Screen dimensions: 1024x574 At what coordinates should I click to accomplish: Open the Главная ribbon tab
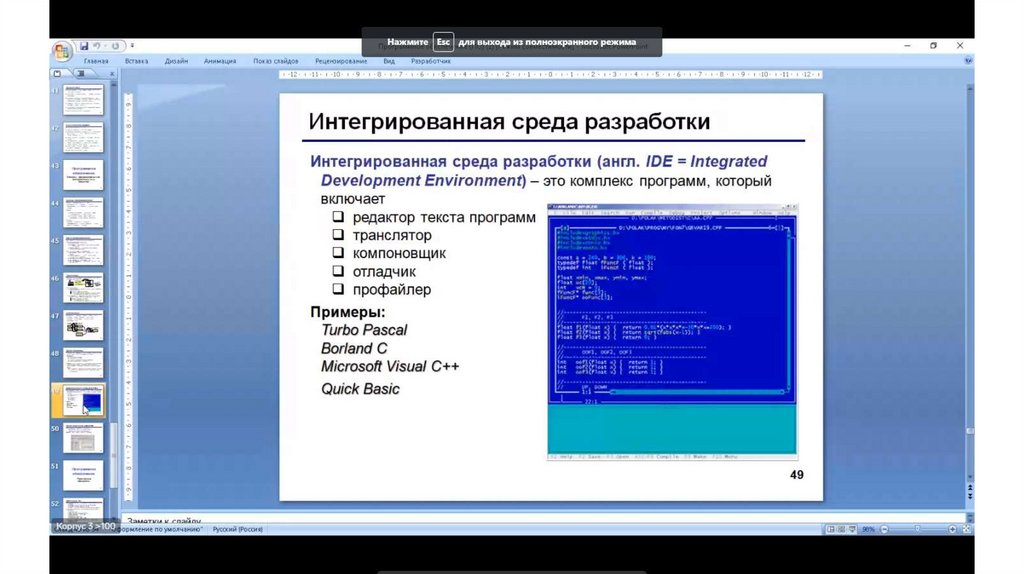click(96, 61)
